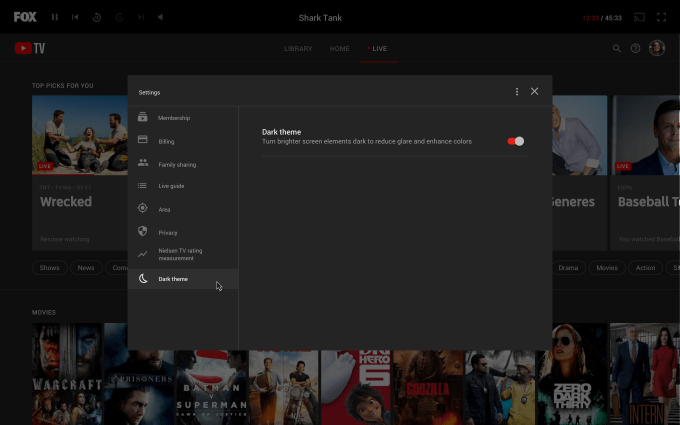The image size is (680, 425).
Task: Go to the Live guide settings
Action: pos(171,186)
